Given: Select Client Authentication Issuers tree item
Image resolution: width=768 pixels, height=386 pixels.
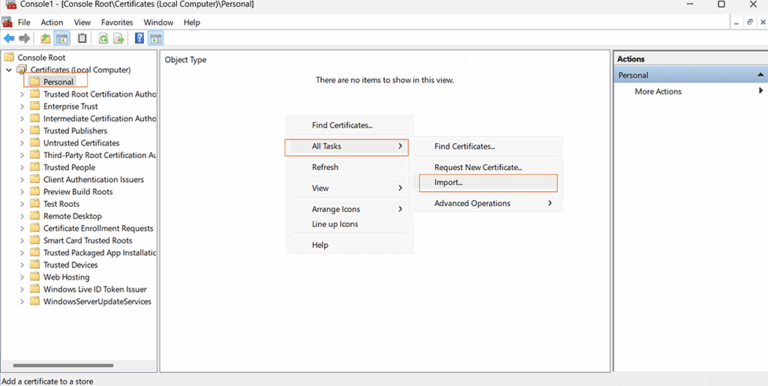Looking at the screenshot, I should [94, 179].
